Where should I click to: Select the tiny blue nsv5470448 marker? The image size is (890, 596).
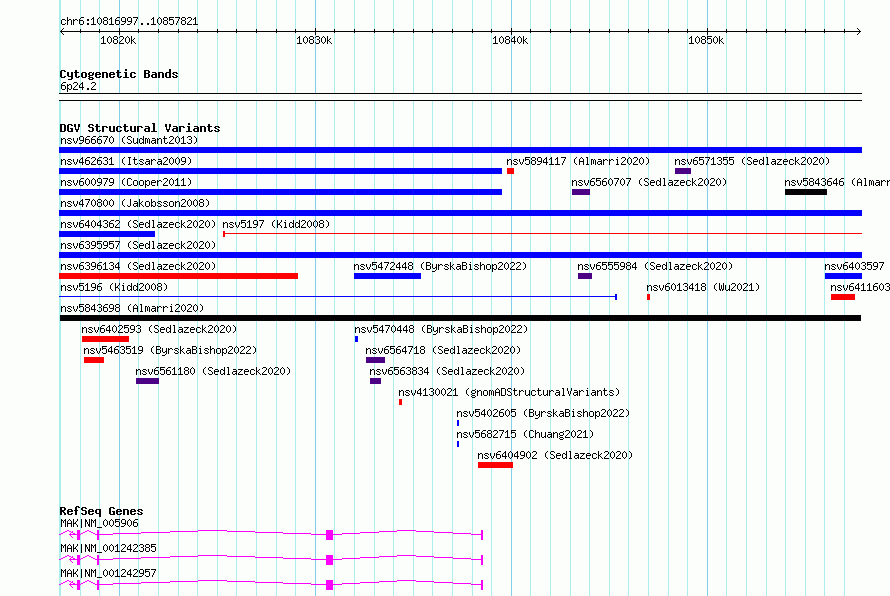[x=356, y=339]
